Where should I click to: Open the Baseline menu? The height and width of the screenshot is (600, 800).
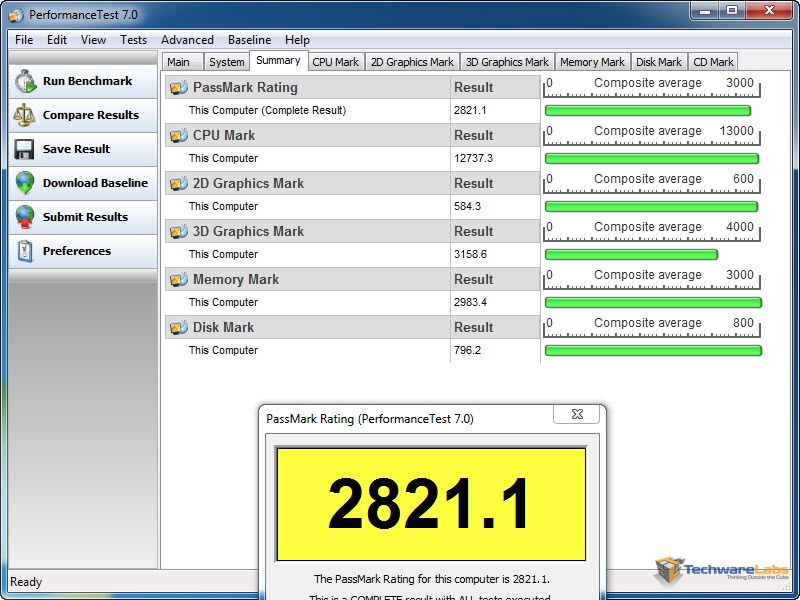click(x=249, y=40)
